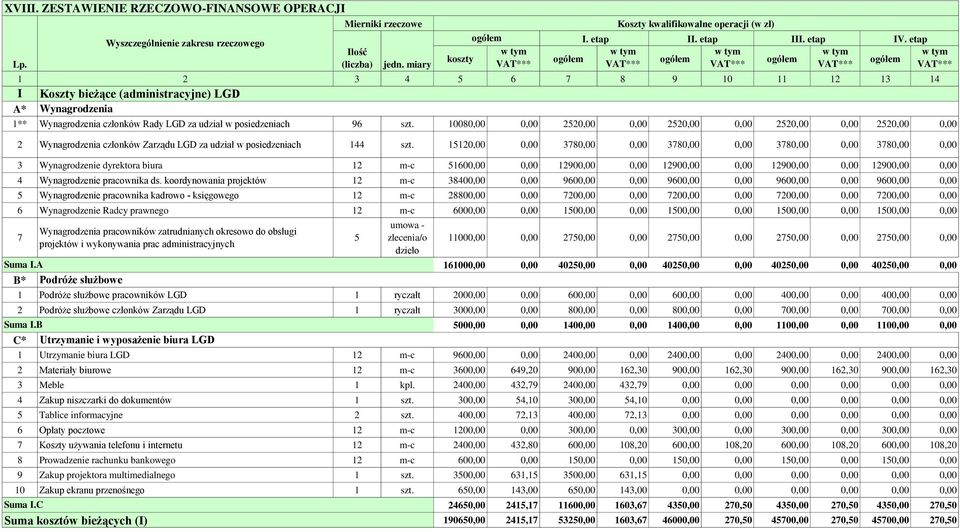Click the 'Ilość (liczba)' column header

click(357, 58)
